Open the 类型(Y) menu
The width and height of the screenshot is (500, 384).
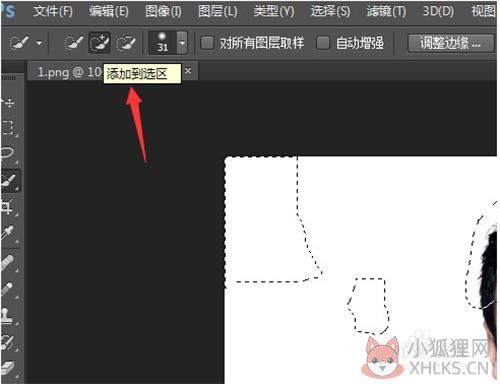pyautogui.click(x=274, y=11)
